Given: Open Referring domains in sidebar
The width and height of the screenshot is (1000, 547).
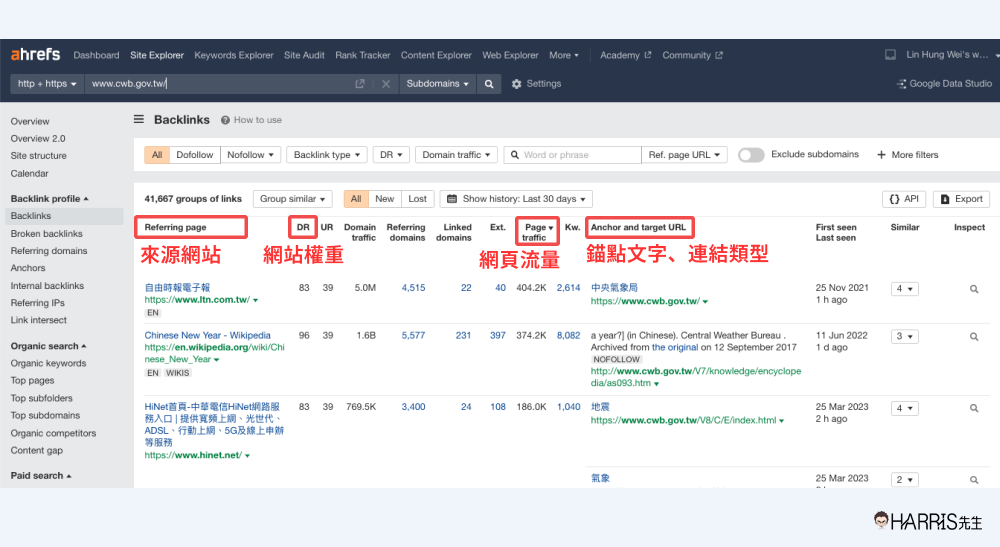Looking at the screenshot, I should click(x=49, y=251).
